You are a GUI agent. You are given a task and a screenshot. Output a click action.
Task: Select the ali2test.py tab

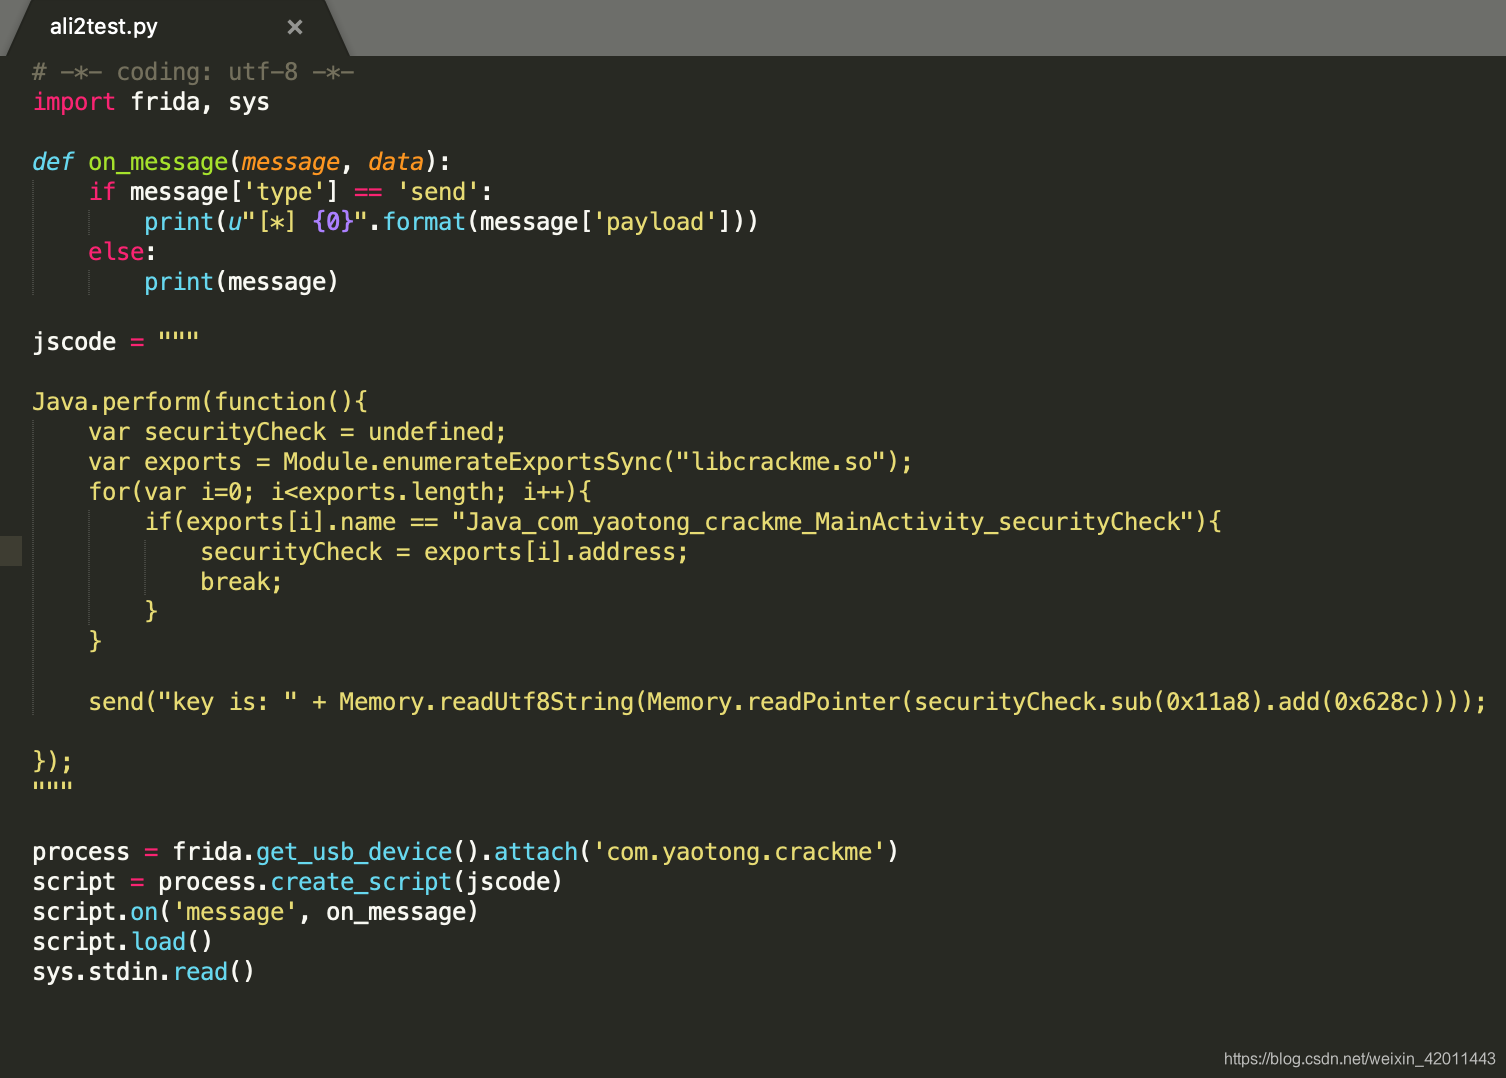pos(104,27)
